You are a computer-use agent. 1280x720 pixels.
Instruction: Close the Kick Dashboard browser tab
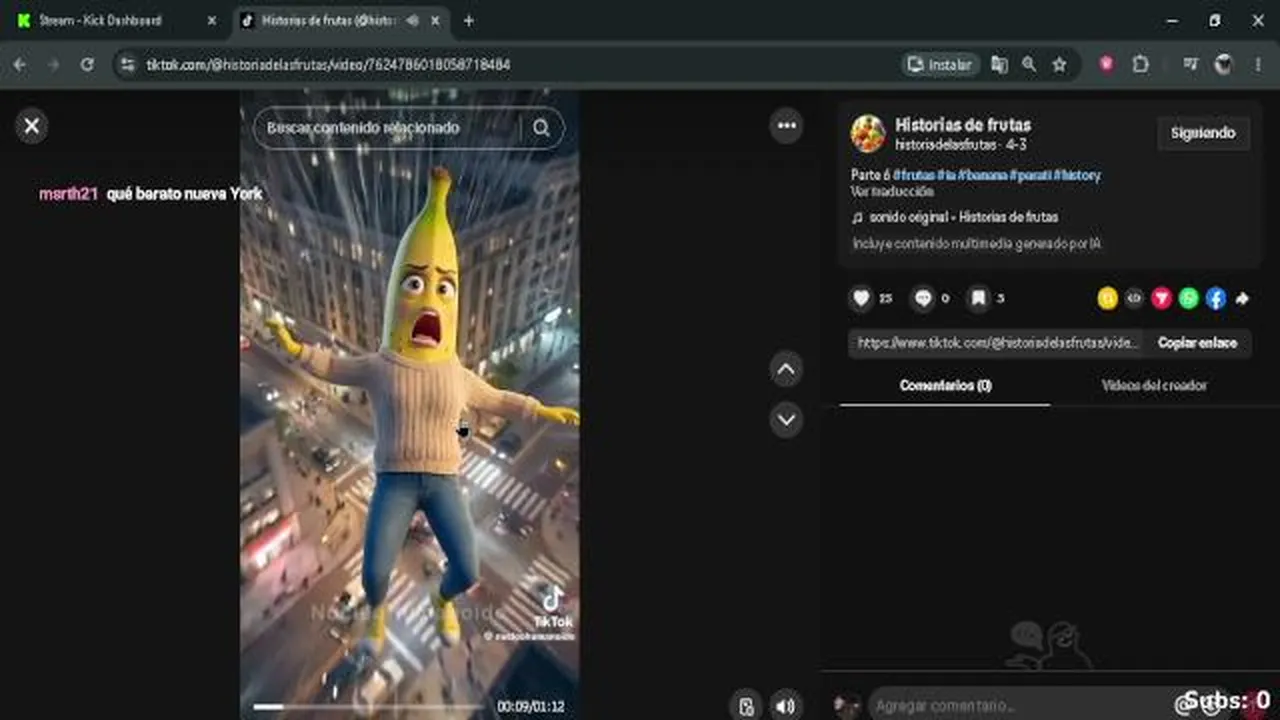[211, 20]
